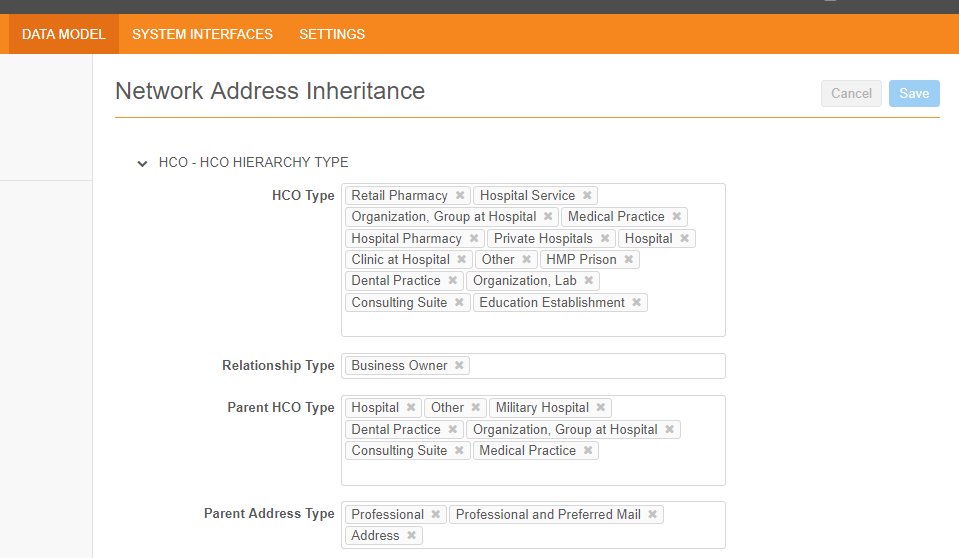Click empty space in Parent HCO Type field
The image size is (959, 558).
pos(533,471)
